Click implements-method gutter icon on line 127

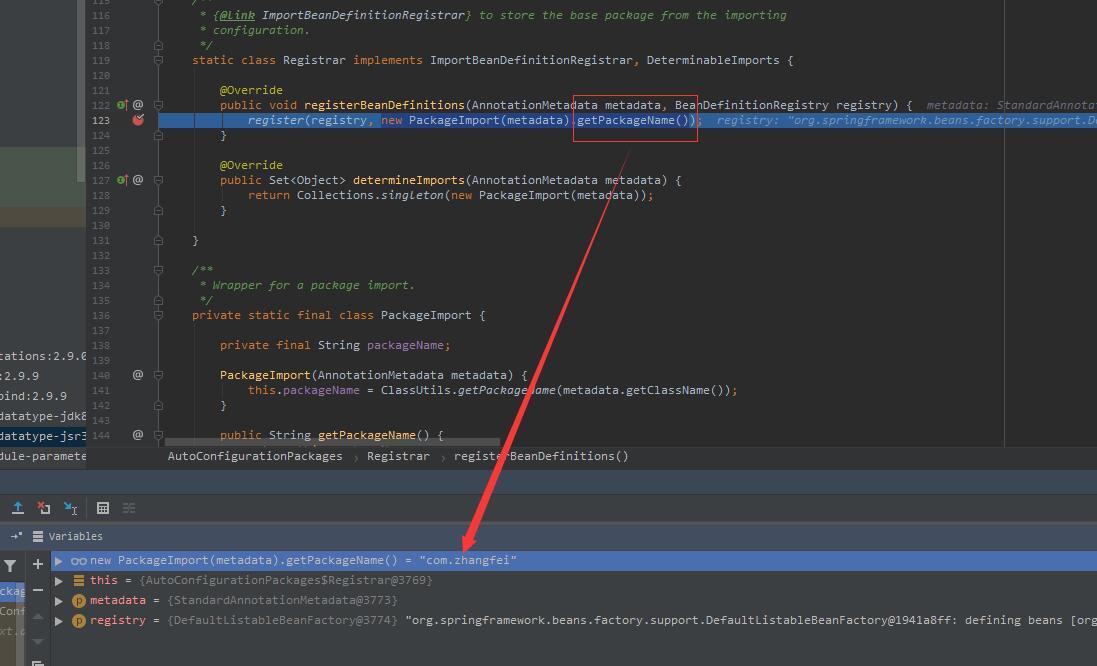click(x=122, y=180)
